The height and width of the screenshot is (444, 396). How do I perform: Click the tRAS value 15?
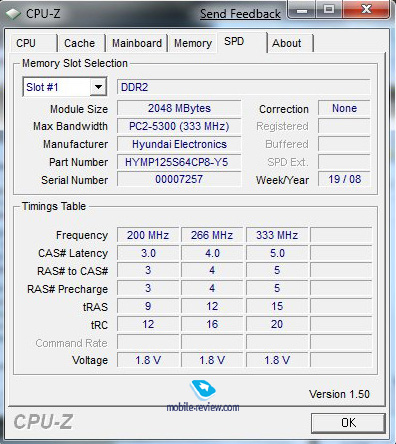(x=277, y=306)
